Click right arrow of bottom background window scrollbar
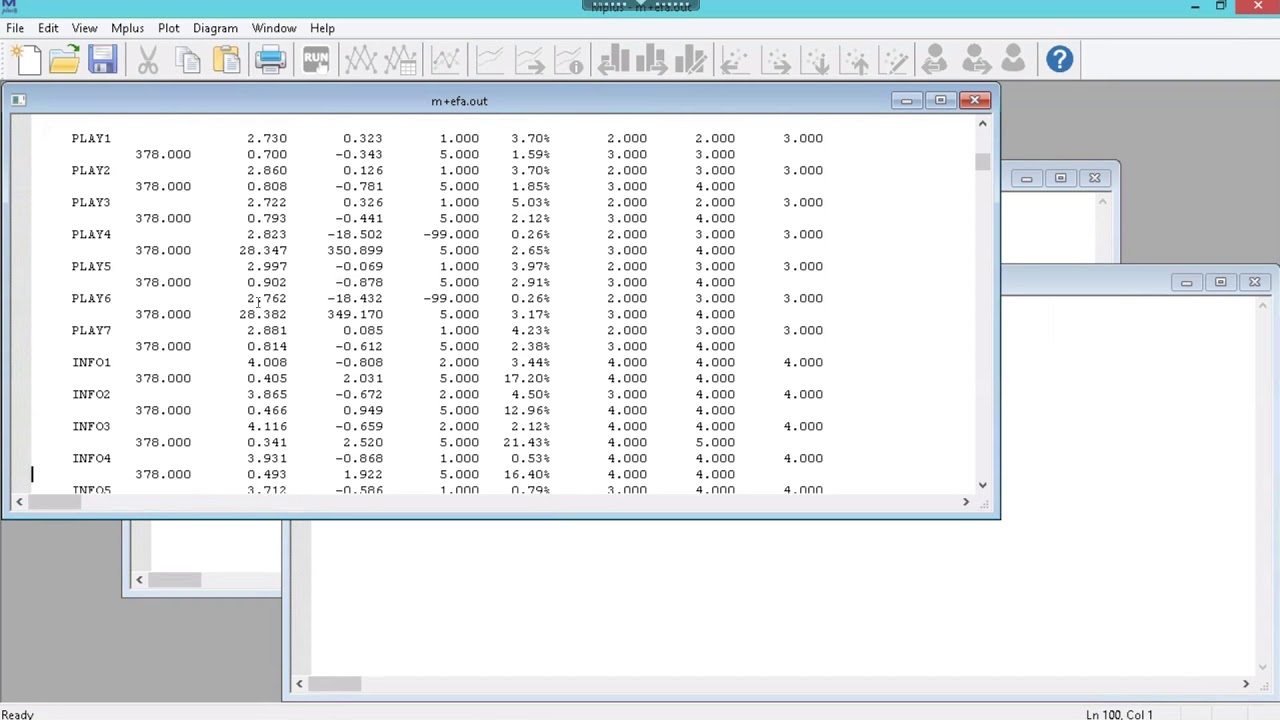Image resolution: width=1280 pixels, height=720 pixels. click(x=1245, y=684)
